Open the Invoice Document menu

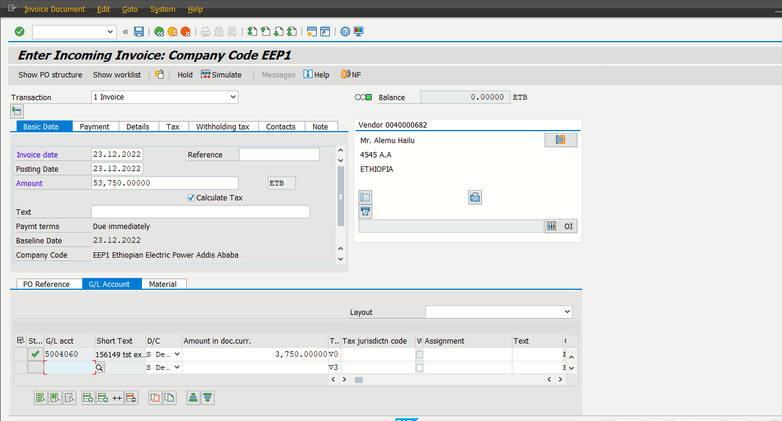coord(54,9)
